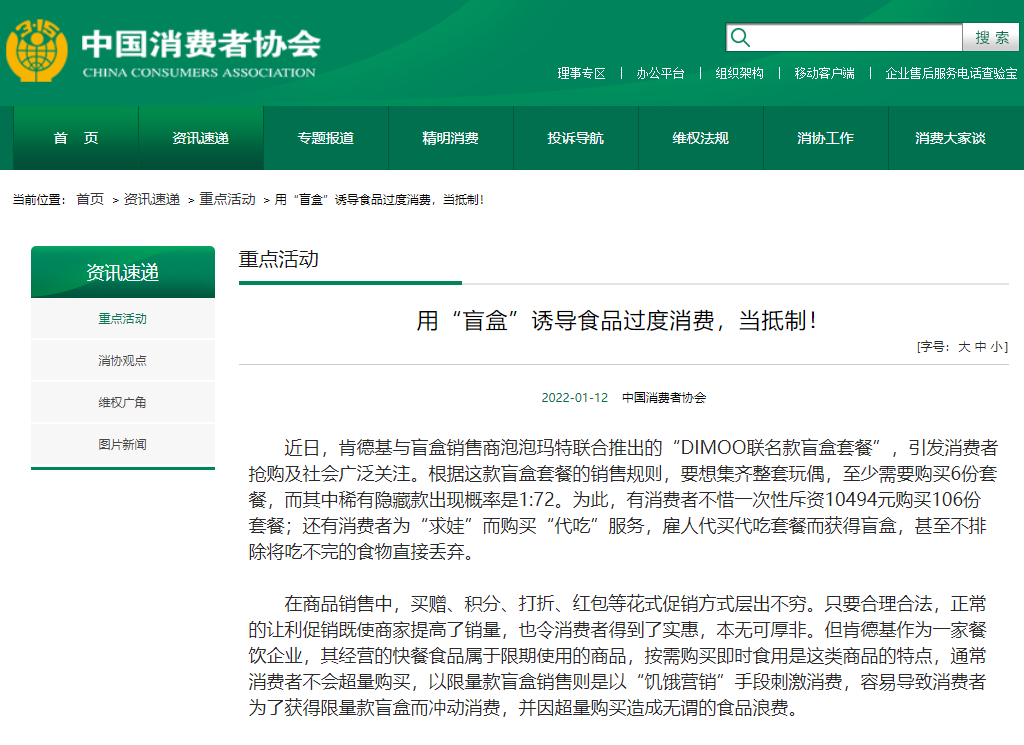
Task: Open 消费大家谈 navigation item
Action: (950, 138)
